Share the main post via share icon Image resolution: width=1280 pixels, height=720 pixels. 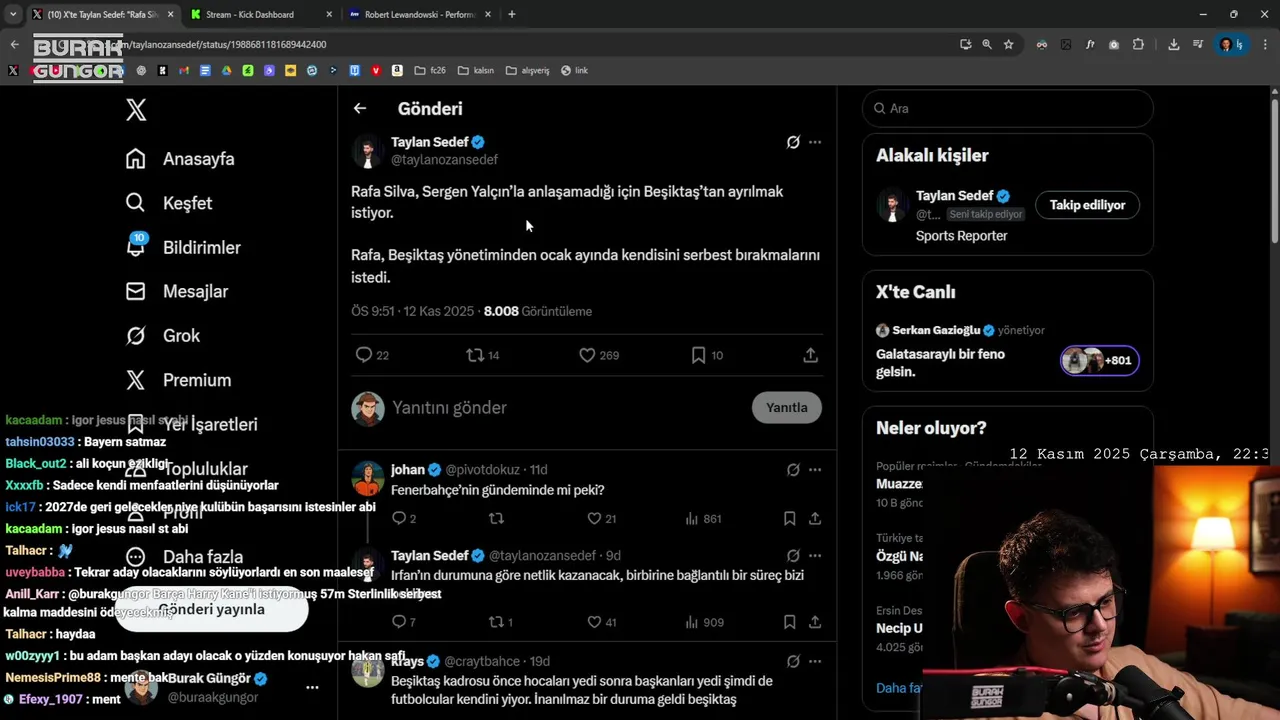[811, 355]
